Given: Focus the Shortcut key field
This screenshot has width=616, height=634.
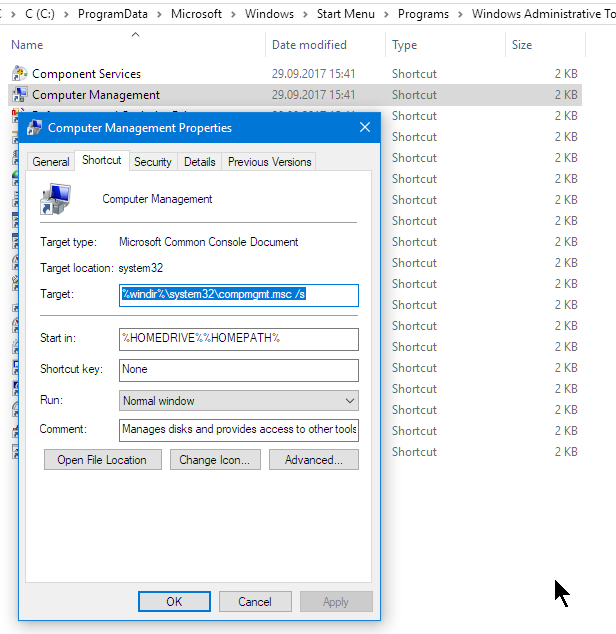Looking at the screenshot, I should (238, 370).
